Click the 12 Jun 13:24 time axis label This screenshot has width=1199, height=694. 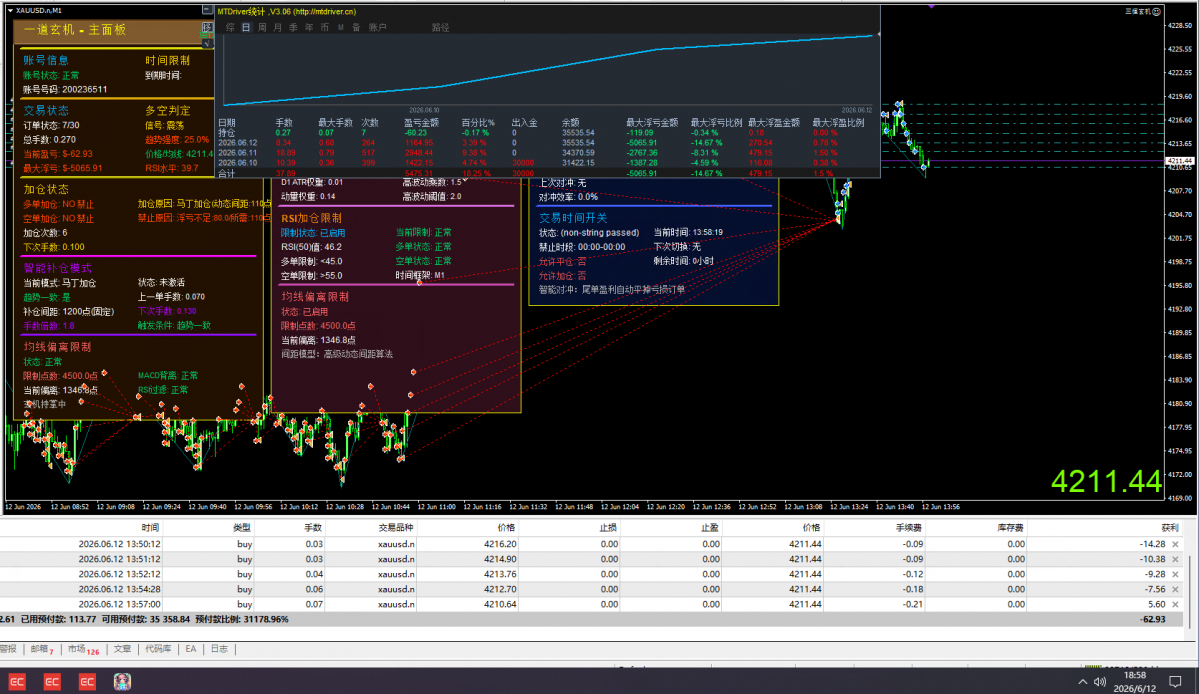[x=849, y=507]
